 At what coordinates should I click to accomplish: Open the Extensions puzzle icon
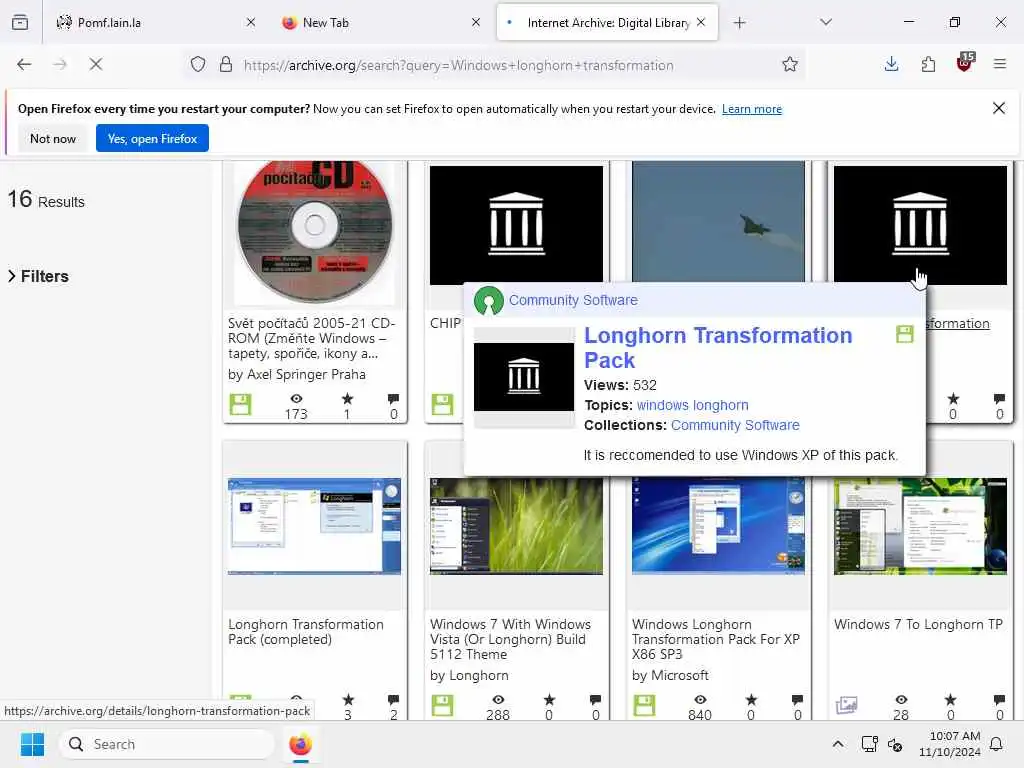(x=928, y=64)
